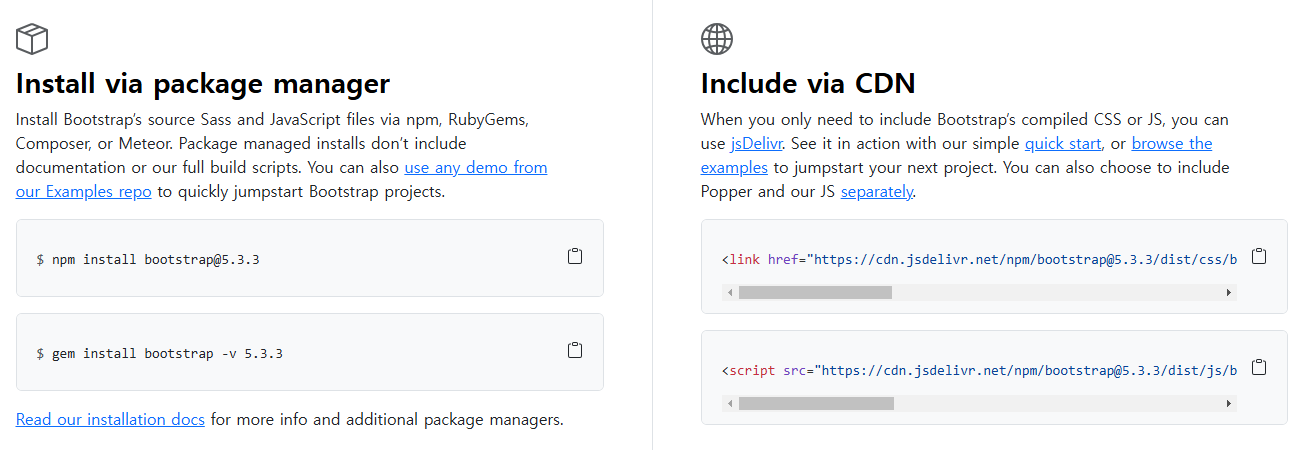Click the globe icon above CDN heading
This screenshot has height=450, width=1303.
coord(717,39)
